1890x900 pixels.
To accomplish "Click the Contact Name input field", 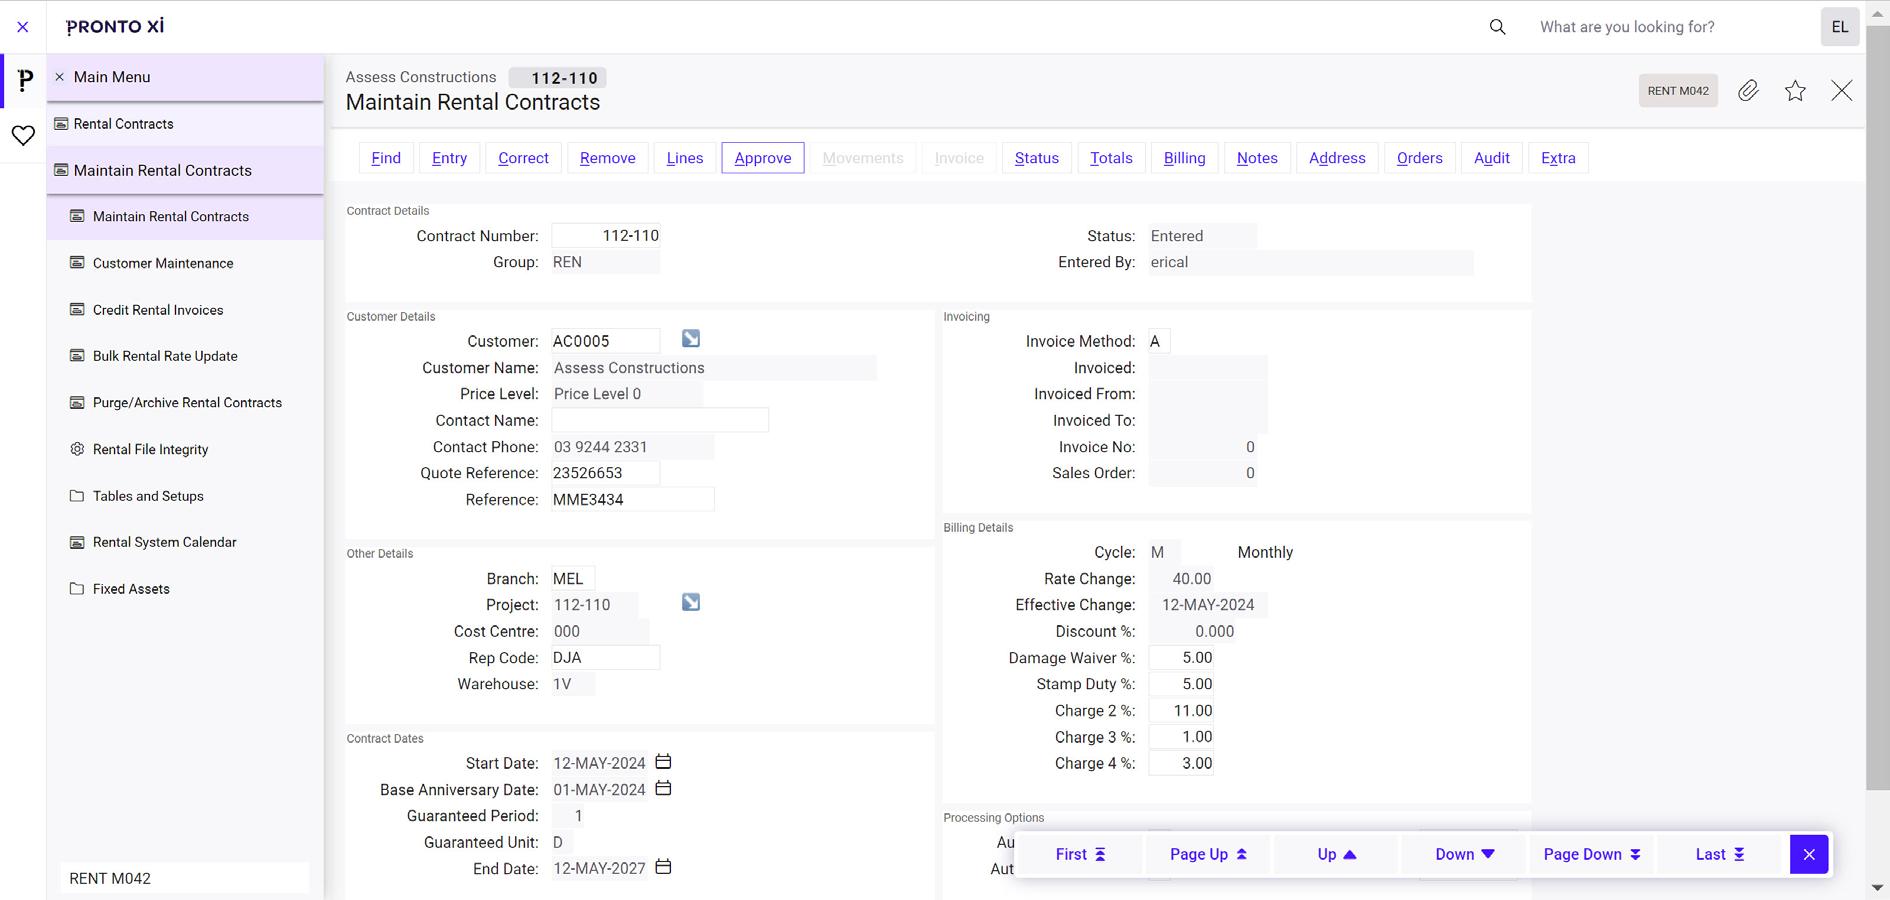I will [660, 420].
